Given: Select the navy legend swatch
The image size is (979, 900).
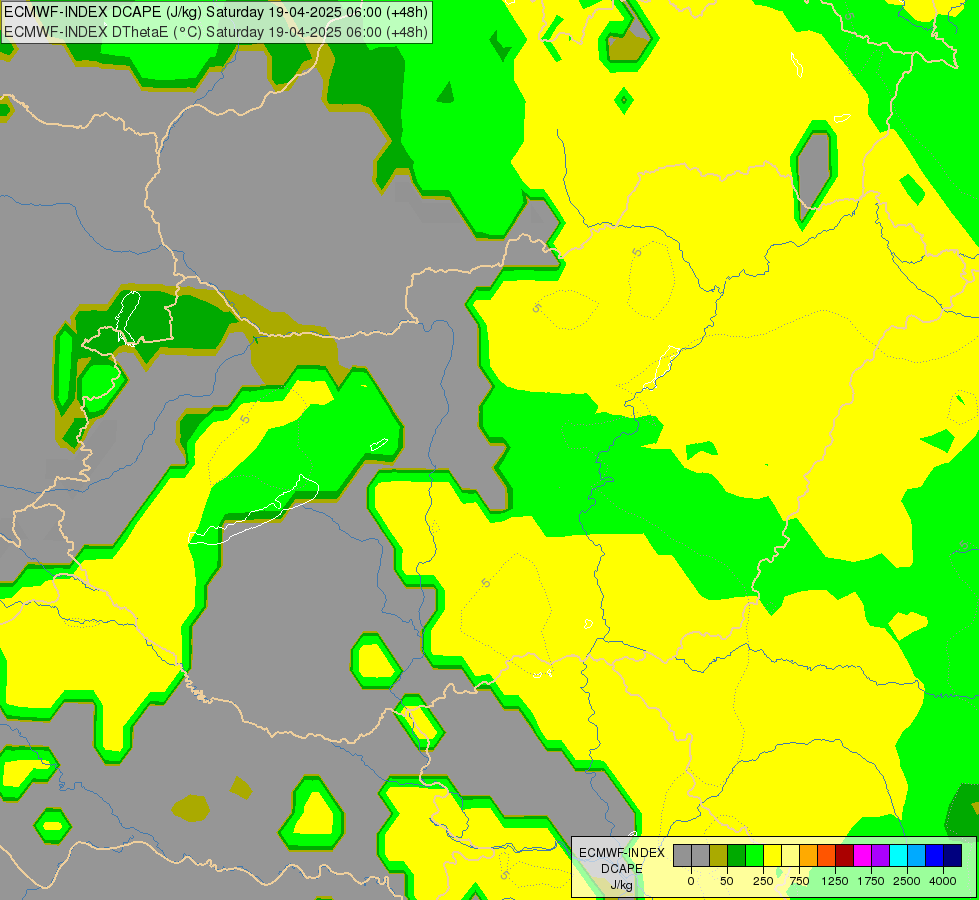Looking at the screenshot, I should point(953,856).
